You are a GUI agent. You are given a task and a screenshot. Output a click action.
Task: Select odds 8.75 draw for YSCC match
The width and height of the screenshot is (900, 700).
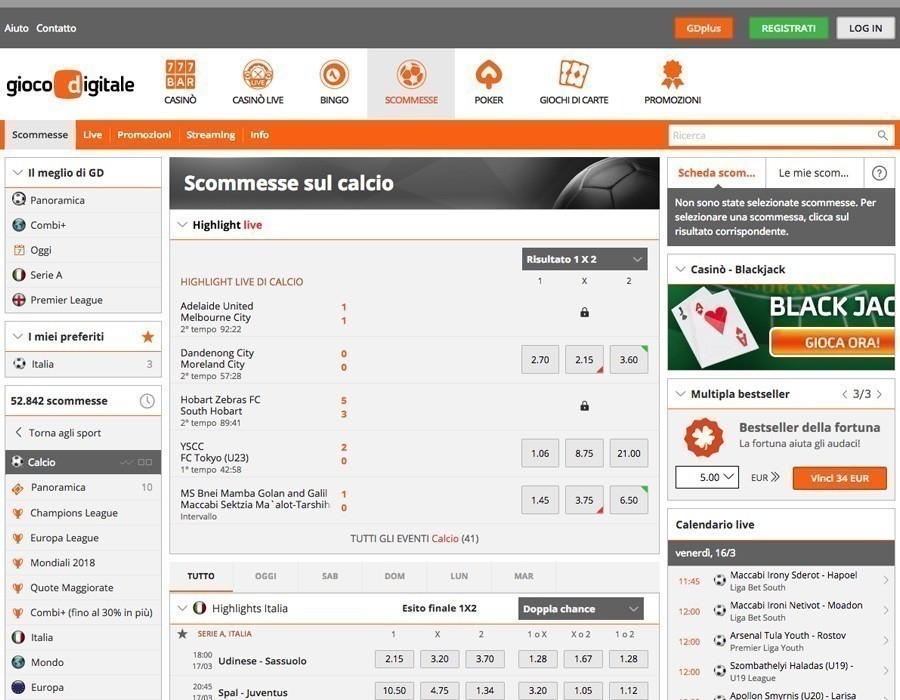(584, 453)
